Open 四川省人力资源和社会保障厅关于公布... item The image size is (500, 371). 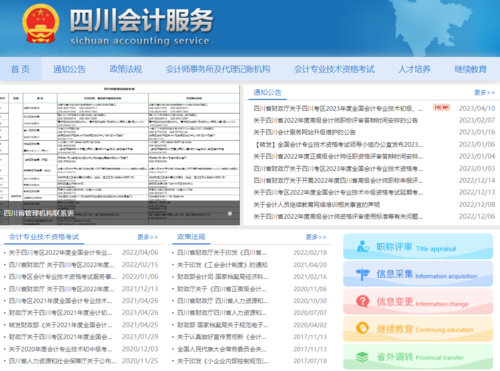click(x=62, y=361)
